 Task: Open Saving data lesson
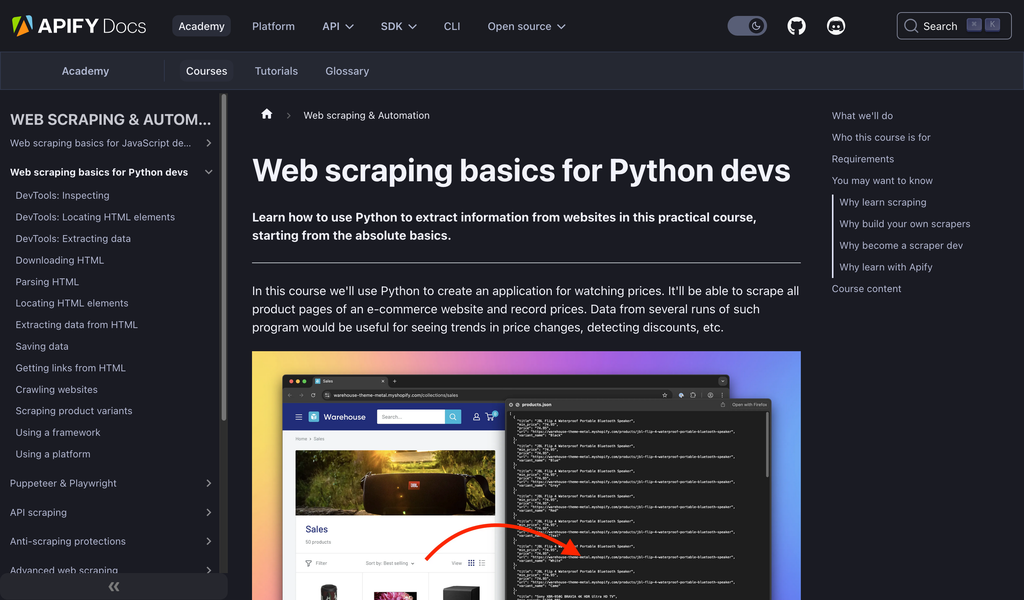click(x=42, y=346)
